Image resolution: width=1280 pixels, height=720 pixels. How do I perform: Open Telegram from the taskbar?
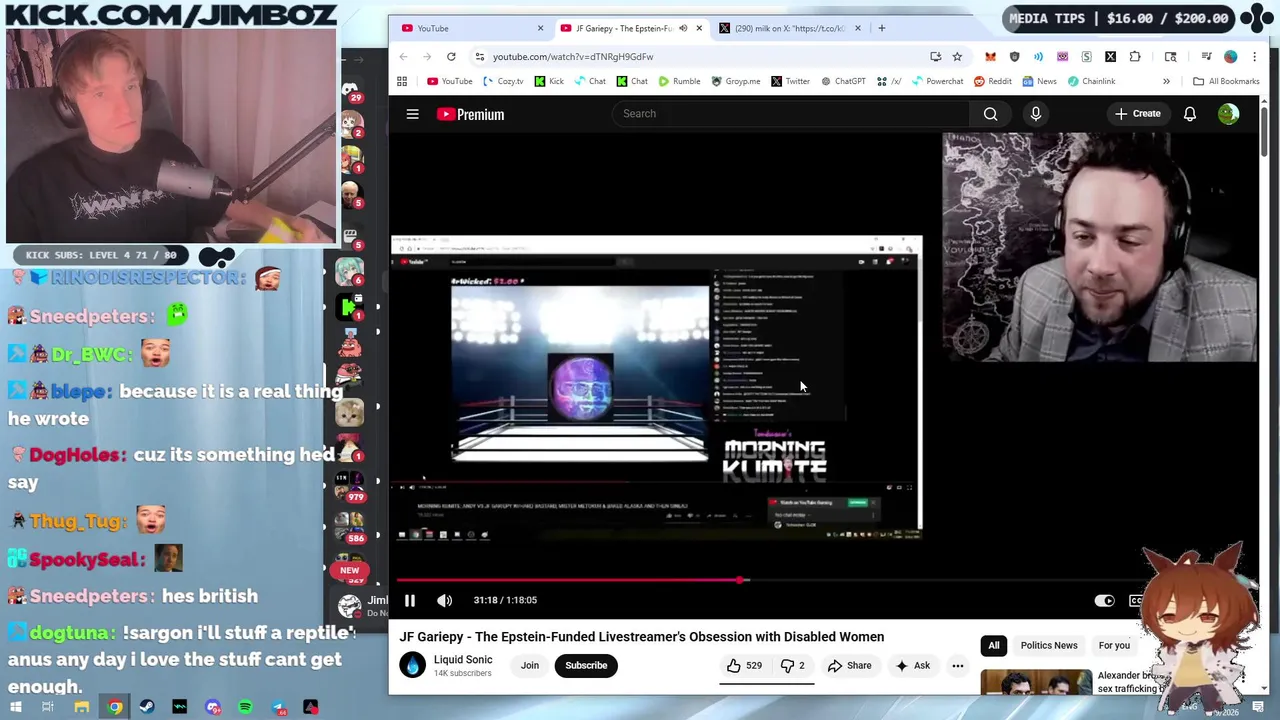click(278, 707)
